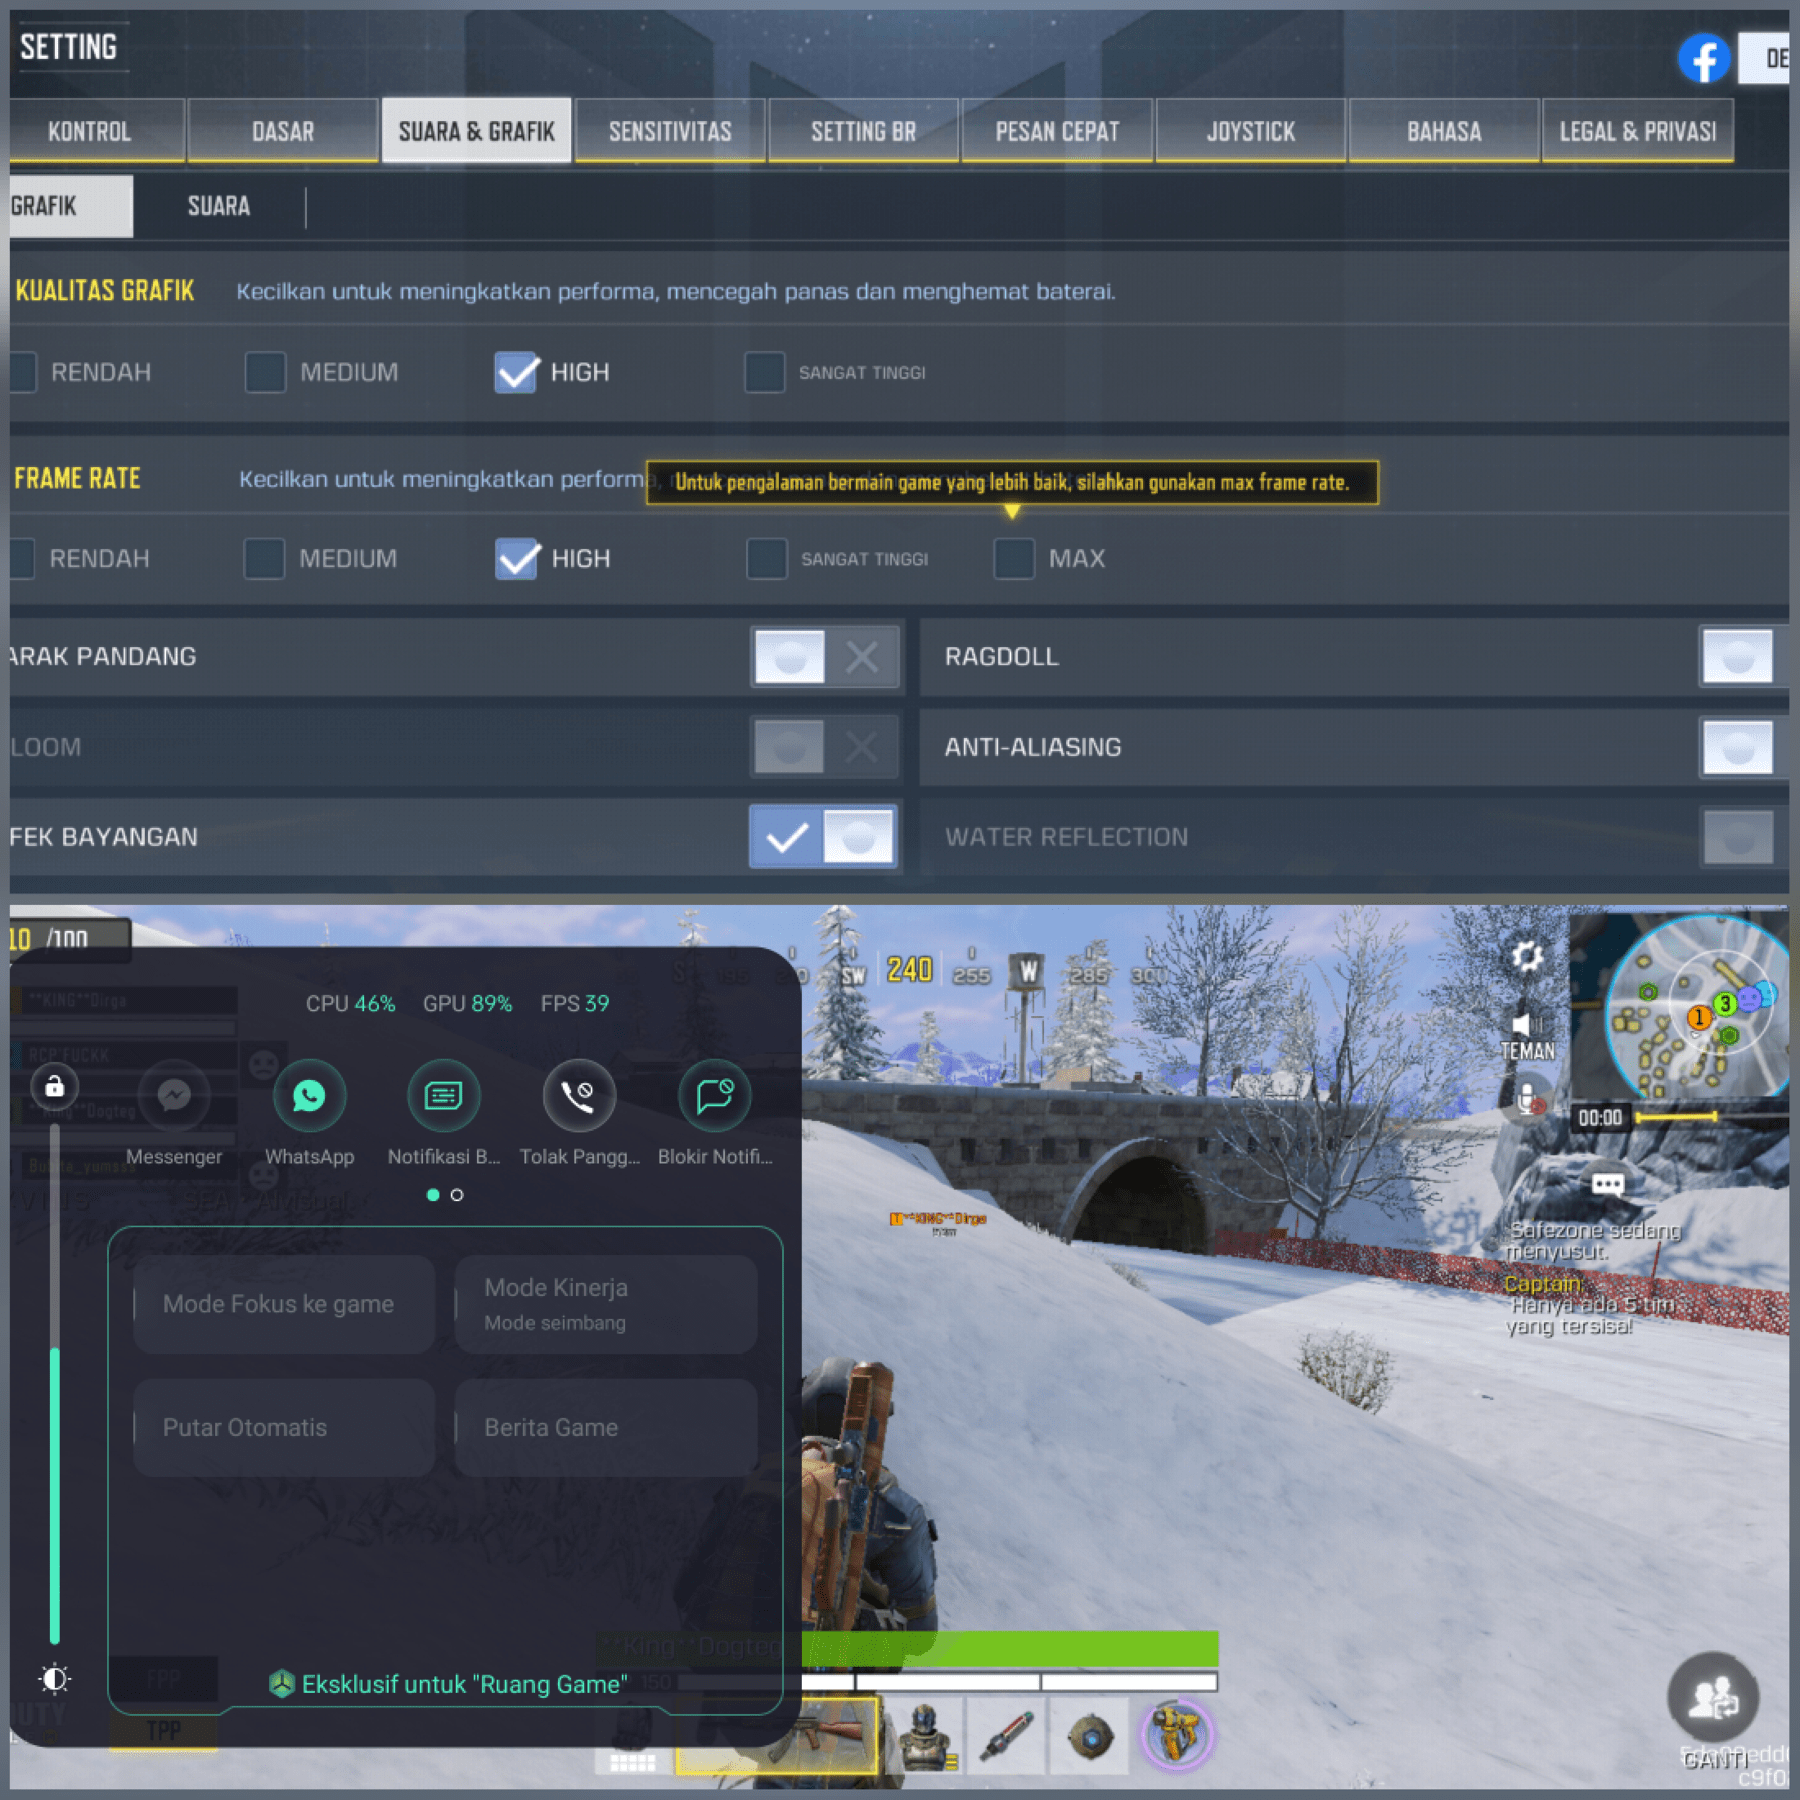Tap the Mode Kinerja button
This screenshot has width=1800, height=1800.
pos(606,1304)
